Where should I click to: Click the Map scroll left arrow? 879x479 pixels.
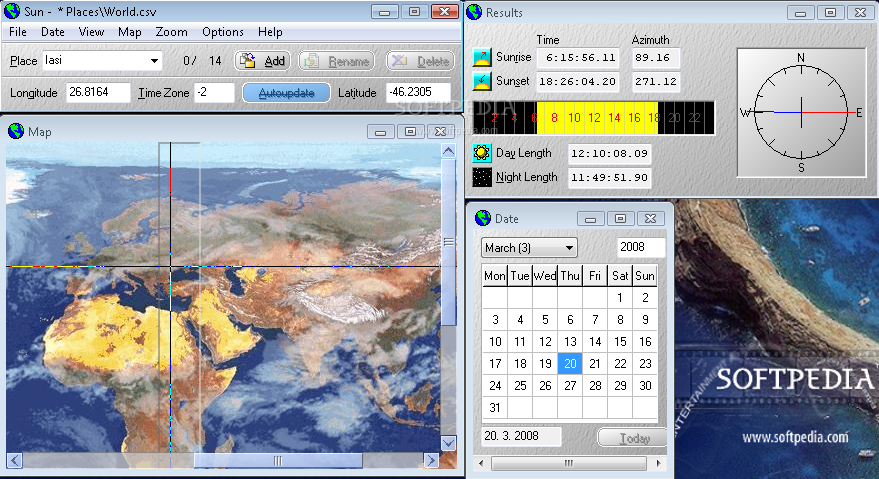coord(15,460)
